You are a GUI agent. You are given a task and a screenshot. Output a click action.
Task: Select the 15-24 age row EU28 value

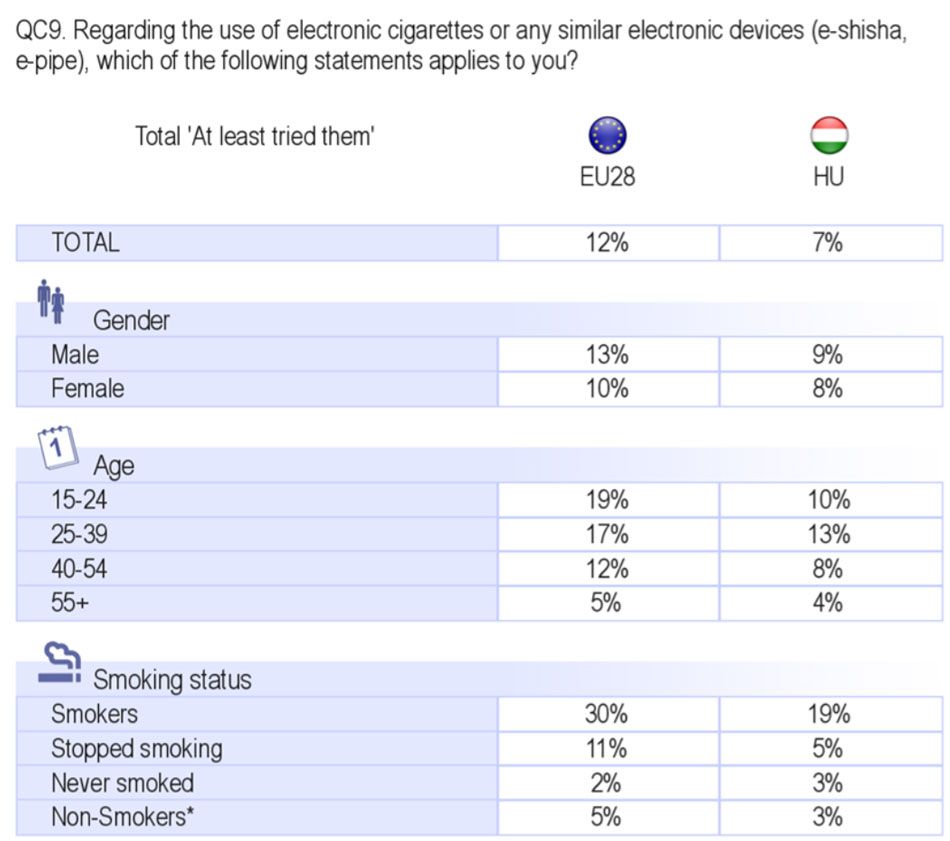point(607,500)
